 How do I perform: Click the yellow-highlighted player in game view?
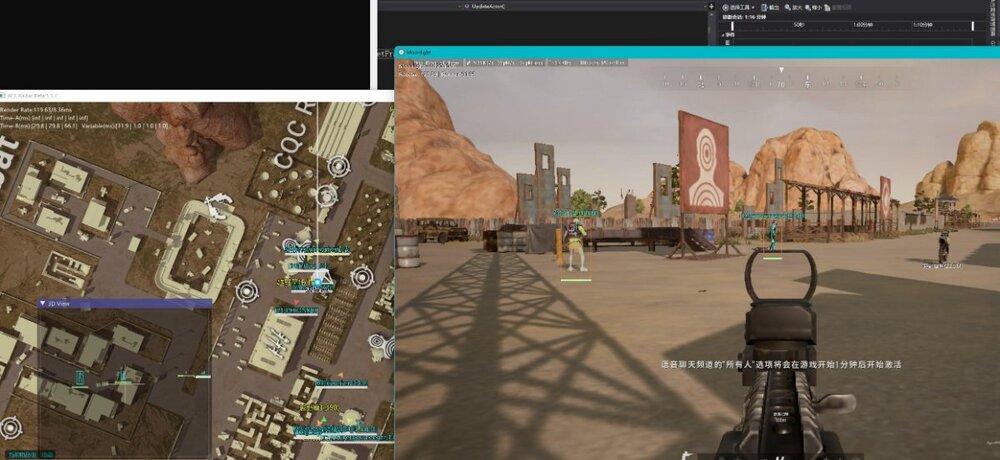[x=575, y=246]
